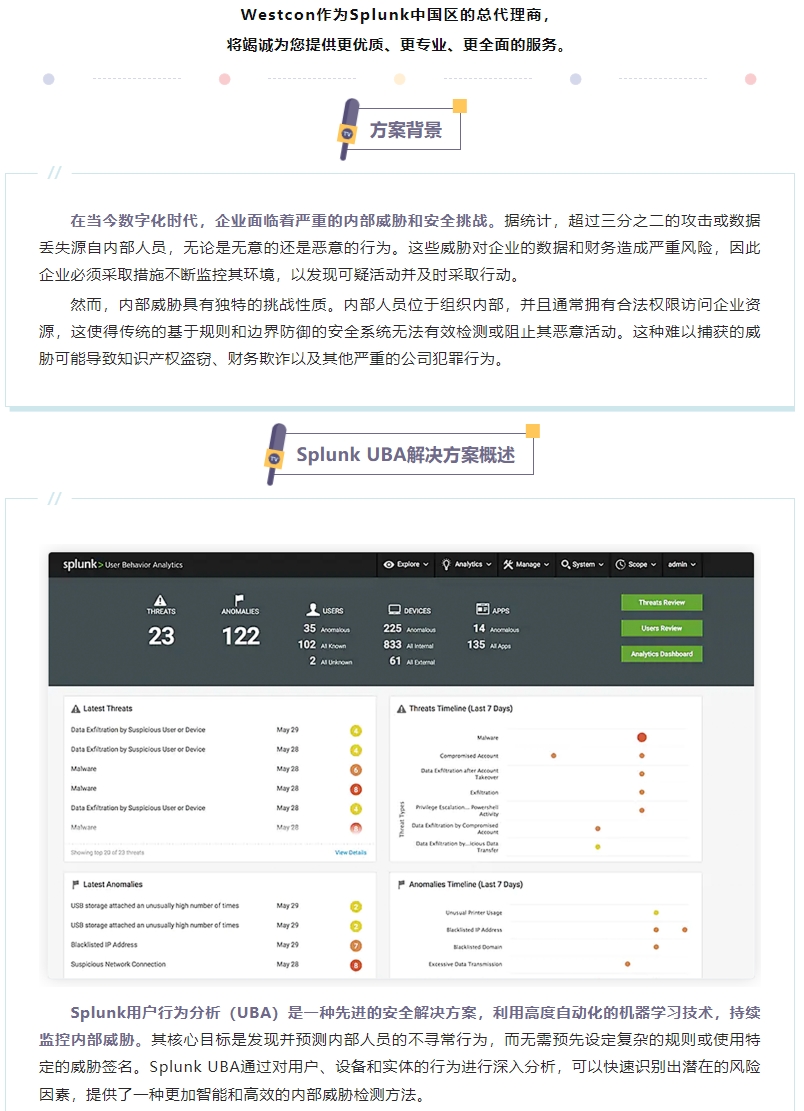804x1111 pixels.
Task: Click the warning icon beside Threats Timeline heading
Action: click(x=402, y=709)
